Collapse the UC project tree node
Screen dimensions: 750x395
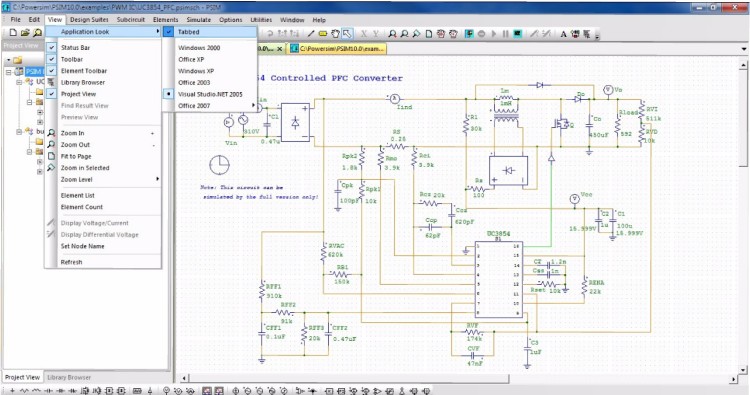coord(19,82)
